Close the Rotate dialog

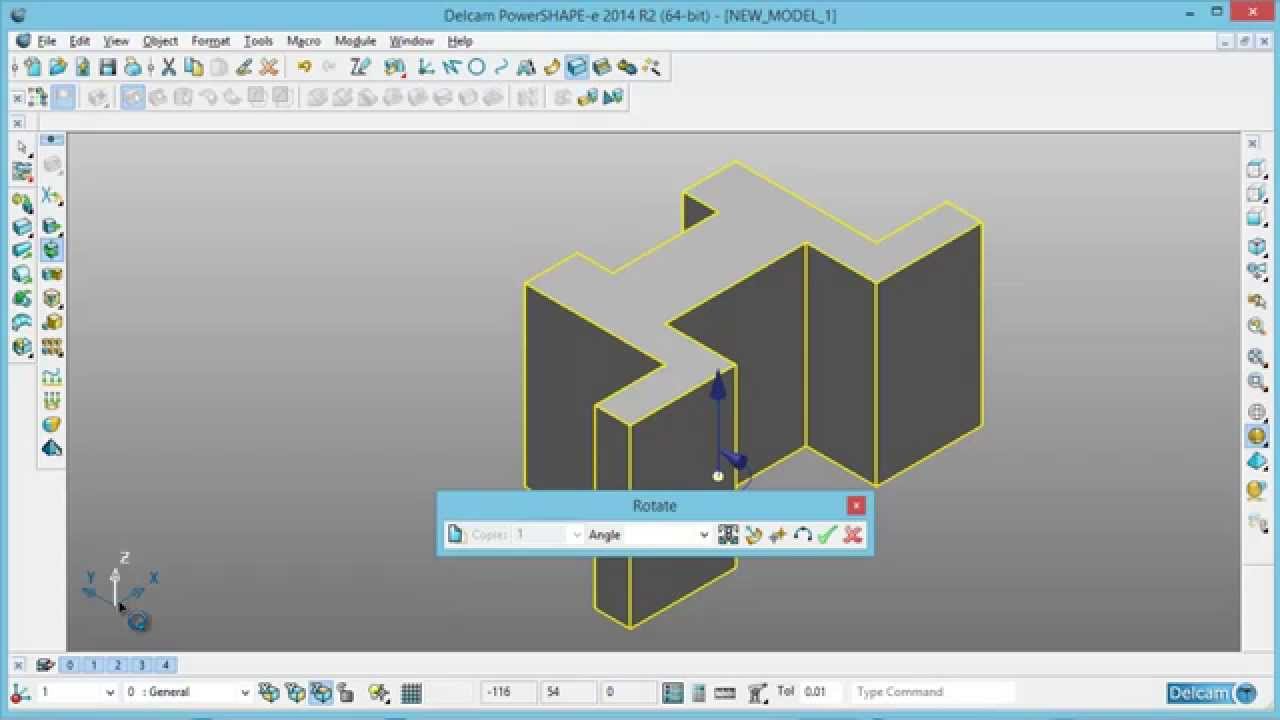point(856,506)
